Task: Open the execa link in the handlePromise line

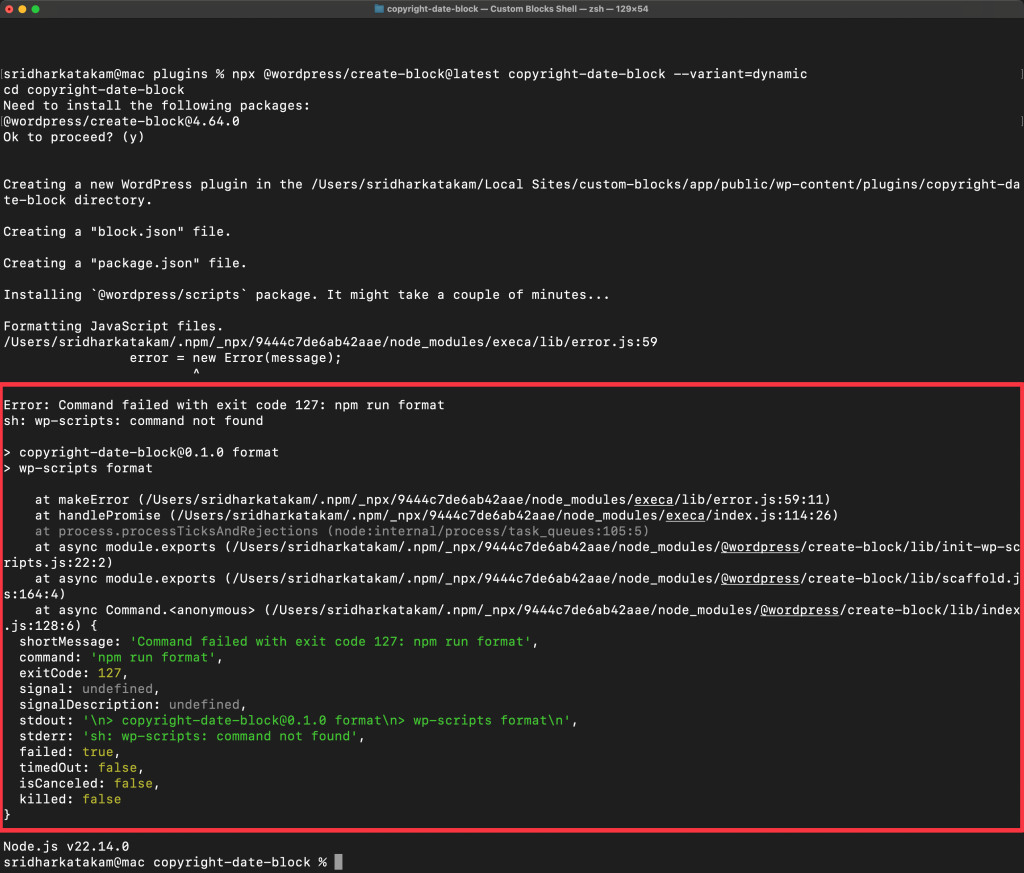Action: (685, 515)
